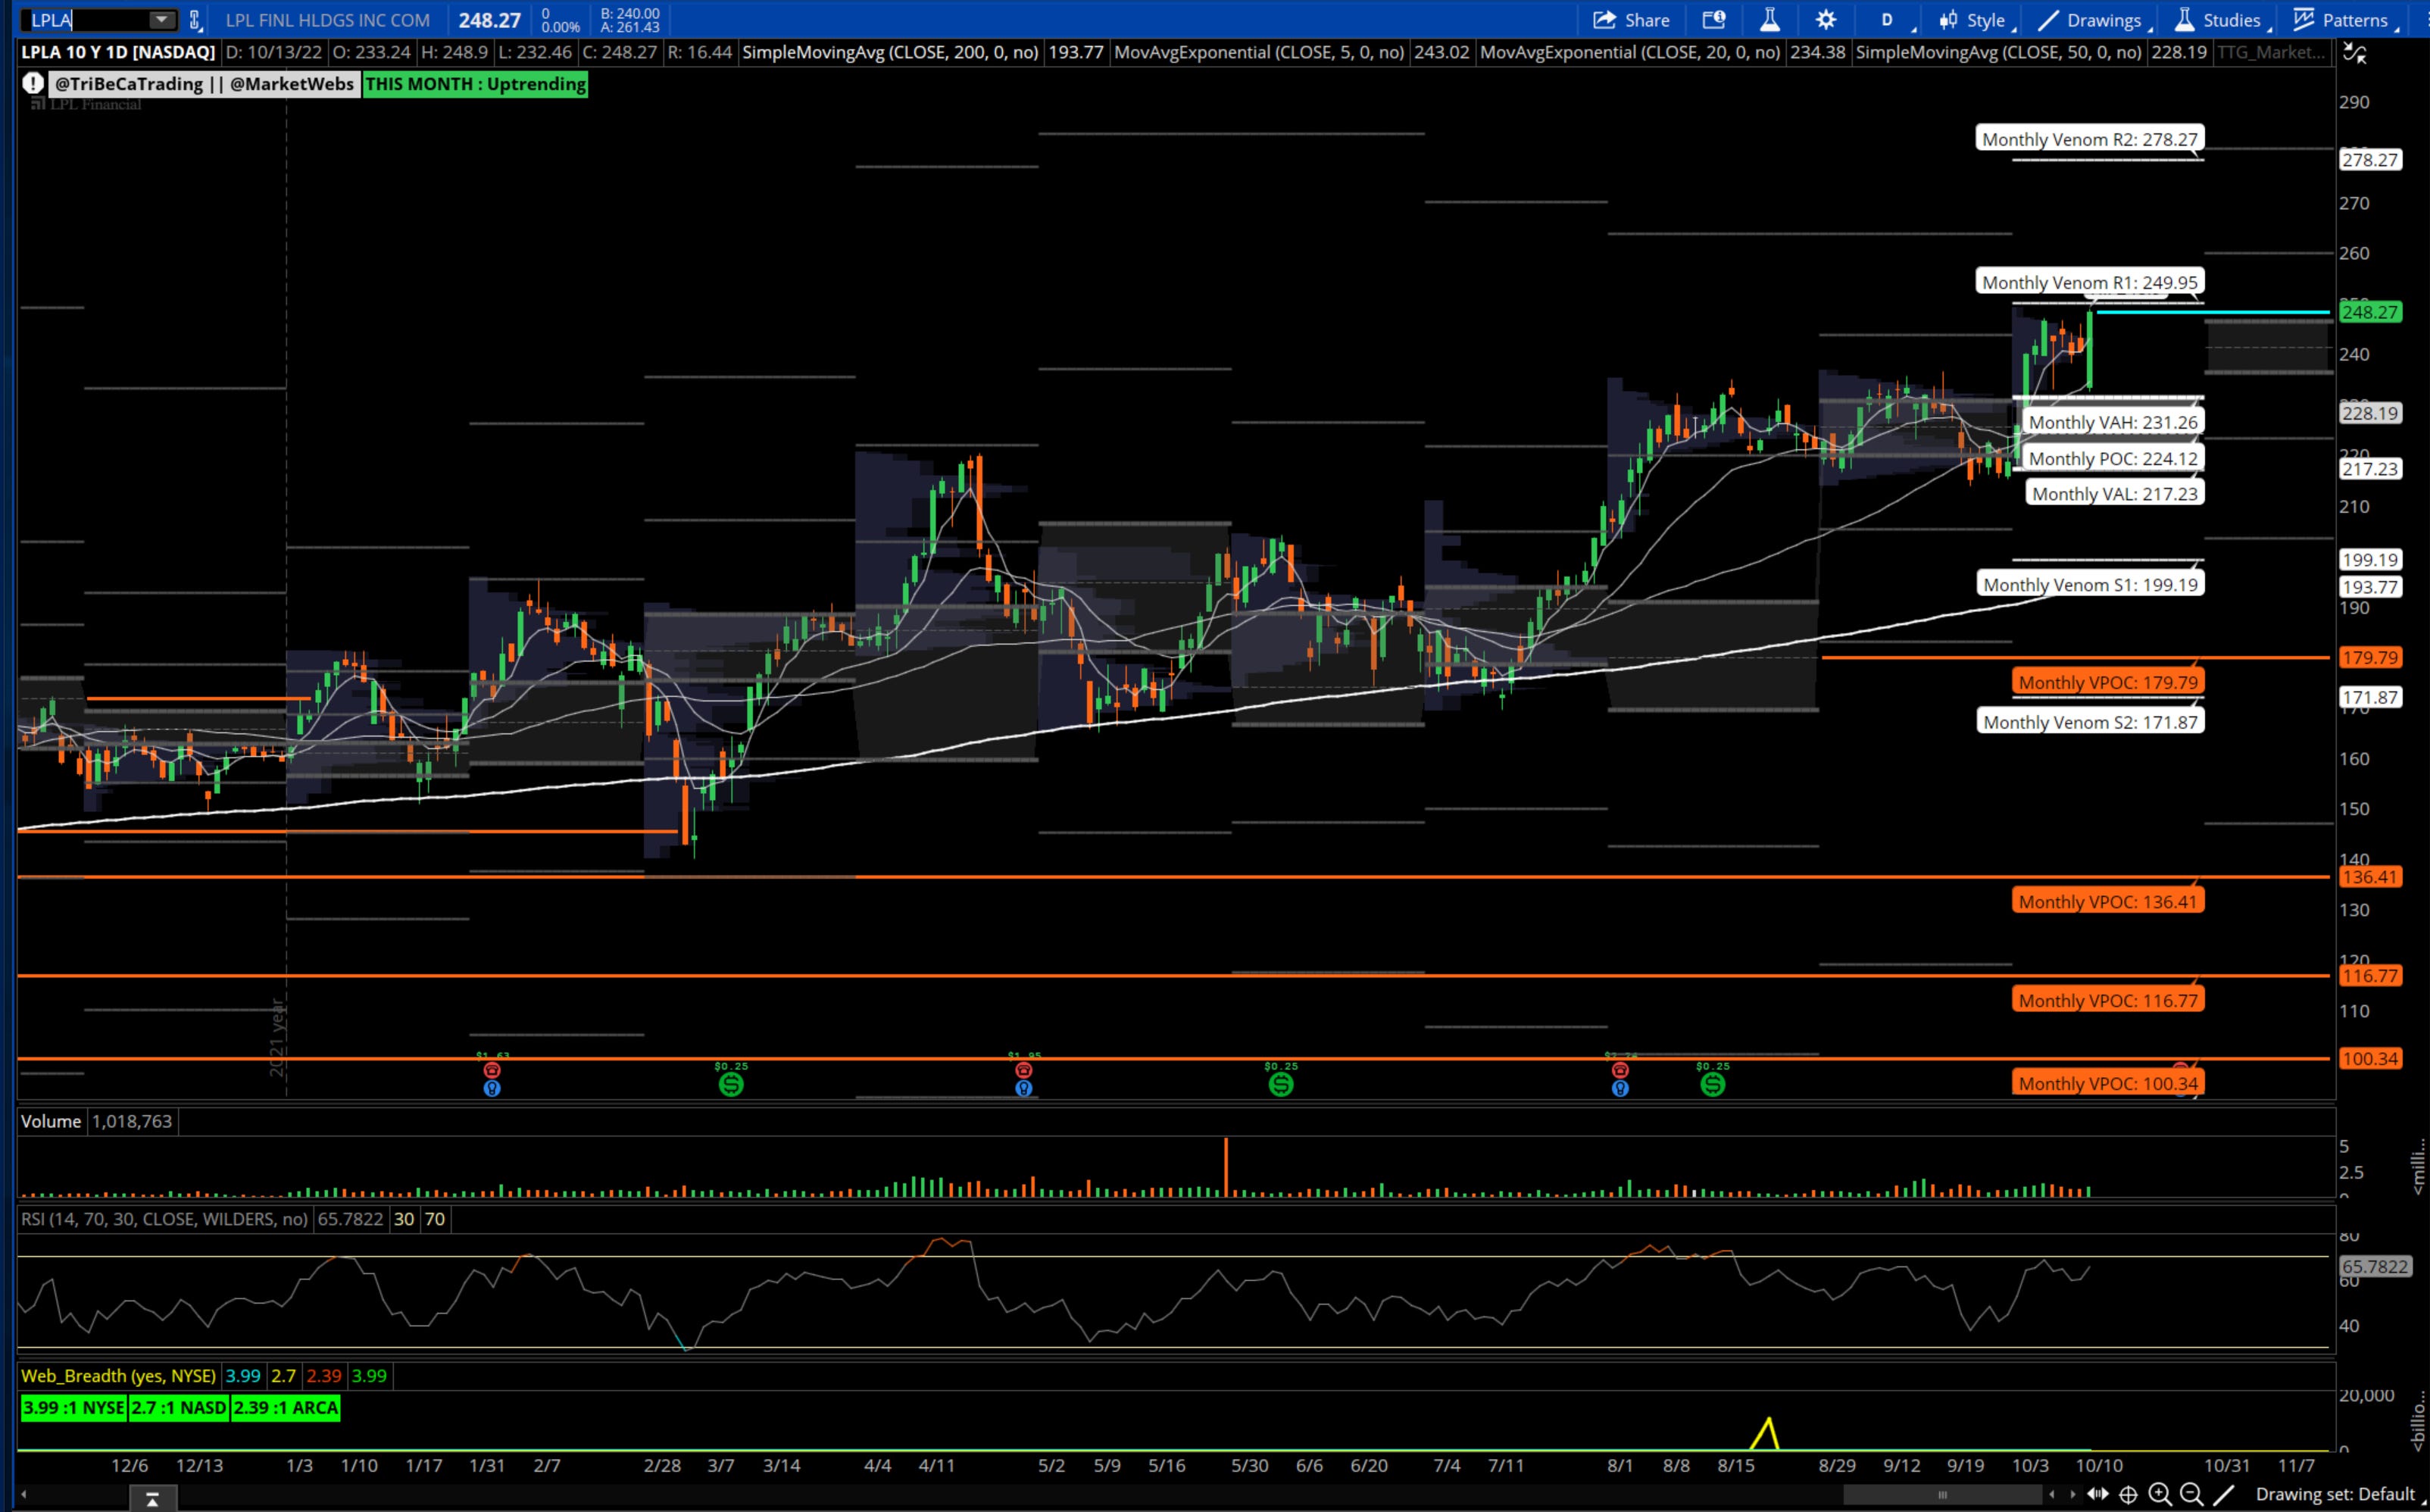Screen dimensions: 2430x1512
Task: Open the D timeframe dropdown
Action: tap(1888, 20)
